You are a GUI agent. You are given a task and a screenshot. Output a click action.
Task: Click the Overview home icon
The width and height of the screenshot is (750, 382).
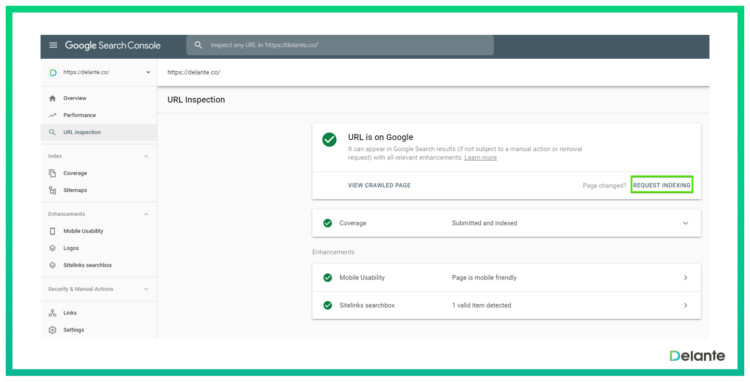pos(53,98)
